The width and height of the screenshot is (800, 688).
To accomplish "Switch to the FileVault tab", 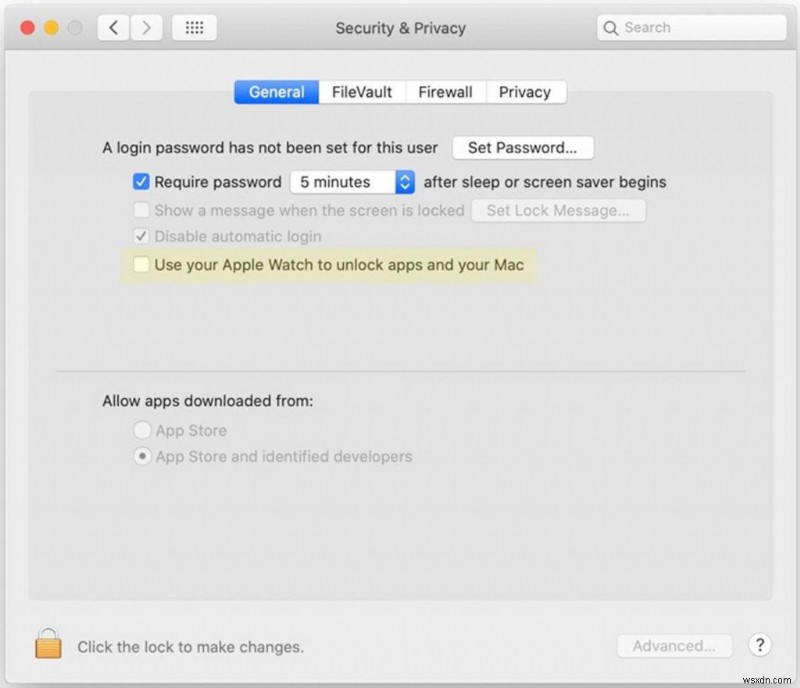I will pos(361,91).
